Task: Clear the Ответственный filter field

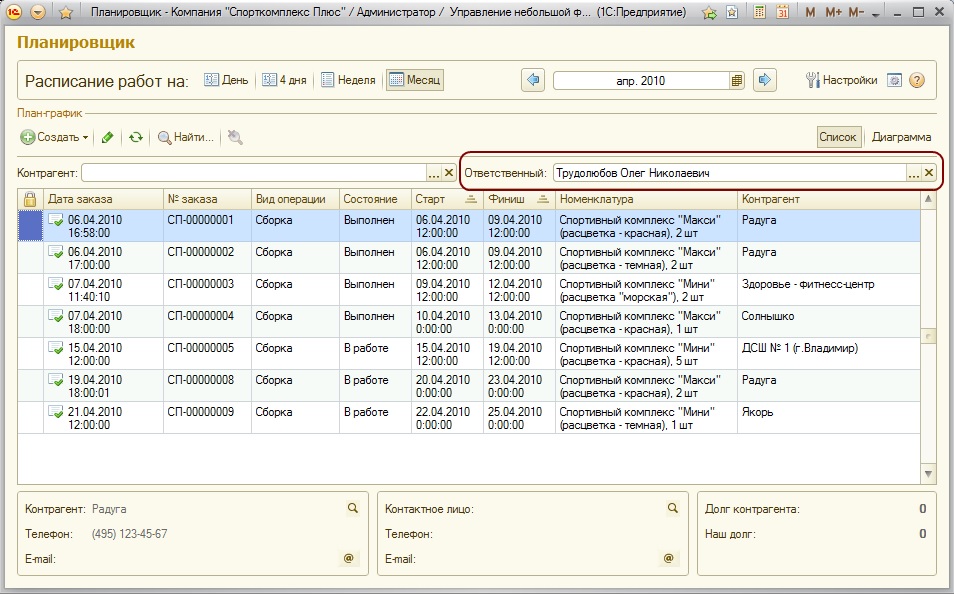Action: click(x=929, y=173)
